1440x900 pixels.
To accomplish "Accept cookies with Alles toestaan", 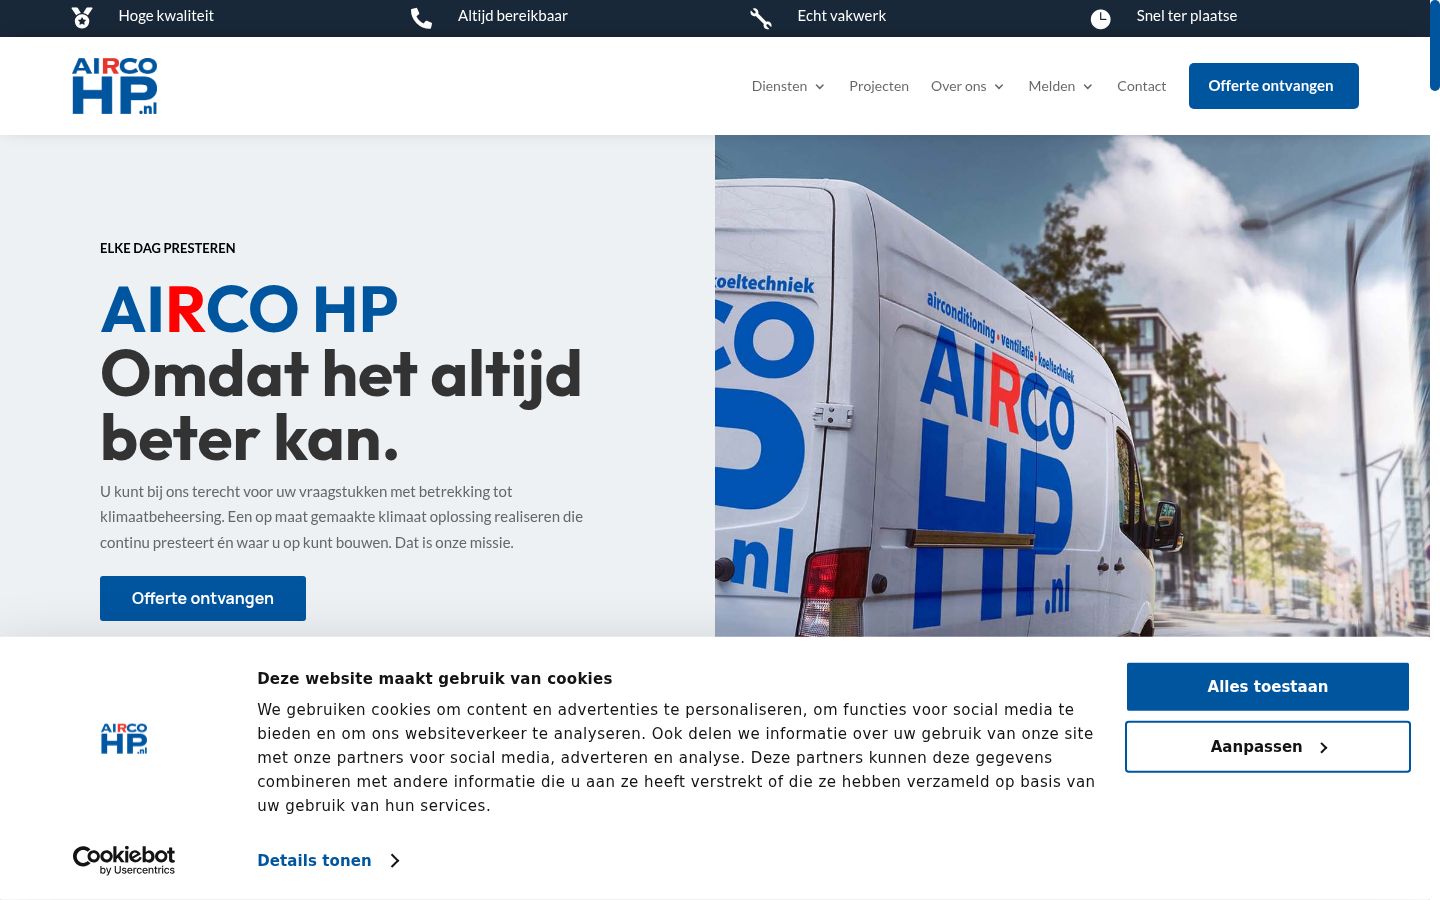I will tap(1267, 687).
